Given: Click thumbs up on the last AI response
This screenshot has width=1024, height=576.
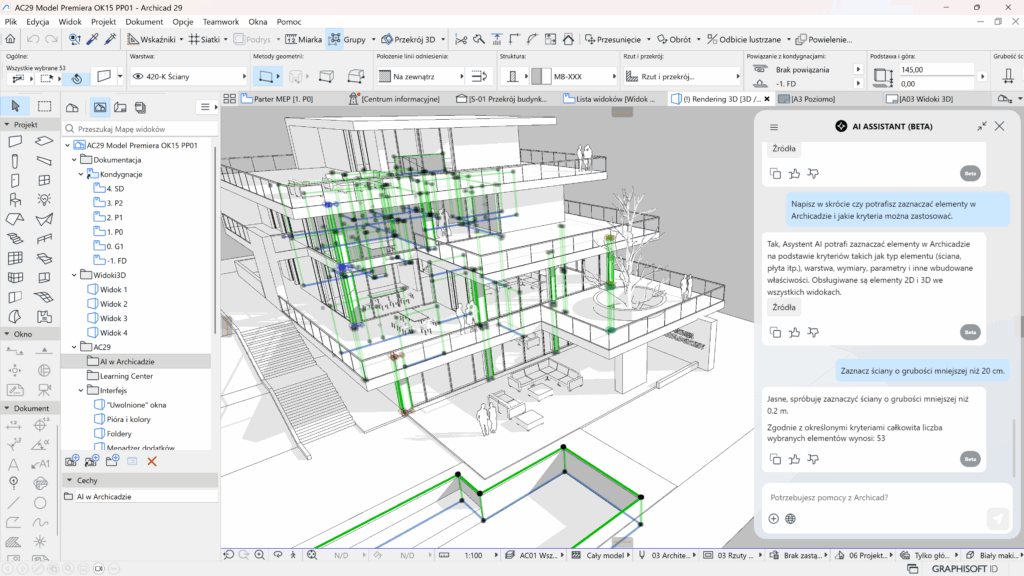Looking at the screenshot, I should 794,459.
